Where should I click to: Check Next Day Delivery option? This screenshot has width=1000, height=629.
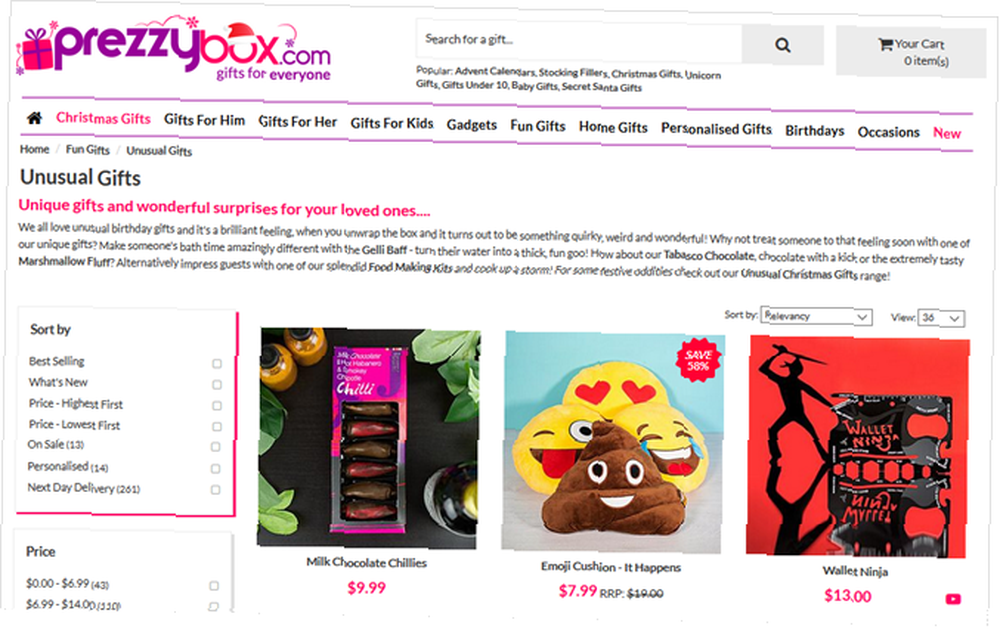pyautogui.click(x=216, y=489)
